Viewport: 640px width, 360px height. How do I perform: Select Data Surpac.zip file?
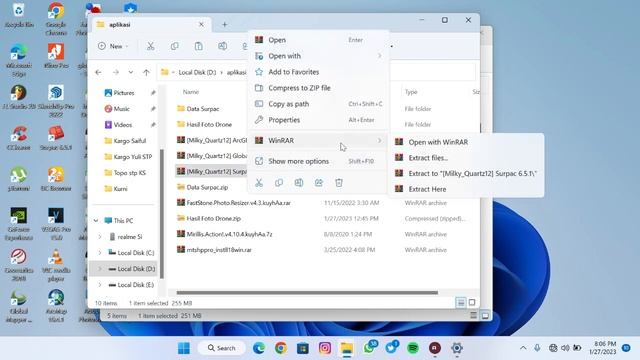coord(202,187)
